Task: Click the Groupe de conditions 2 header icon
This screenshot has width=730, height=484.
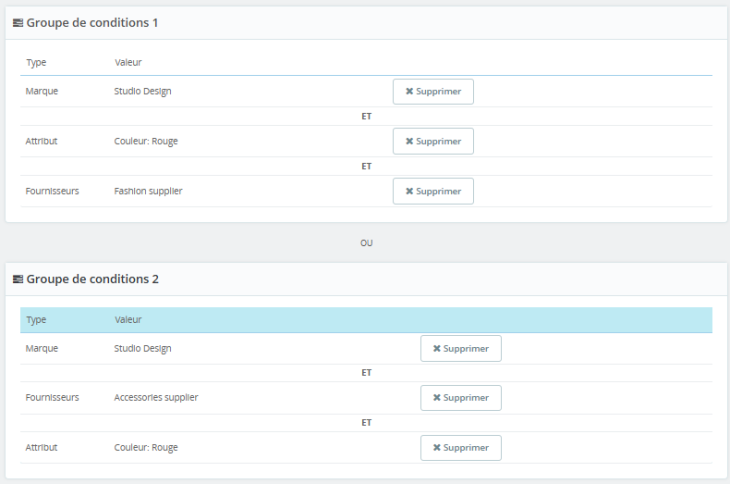Action: pos(18,279)
